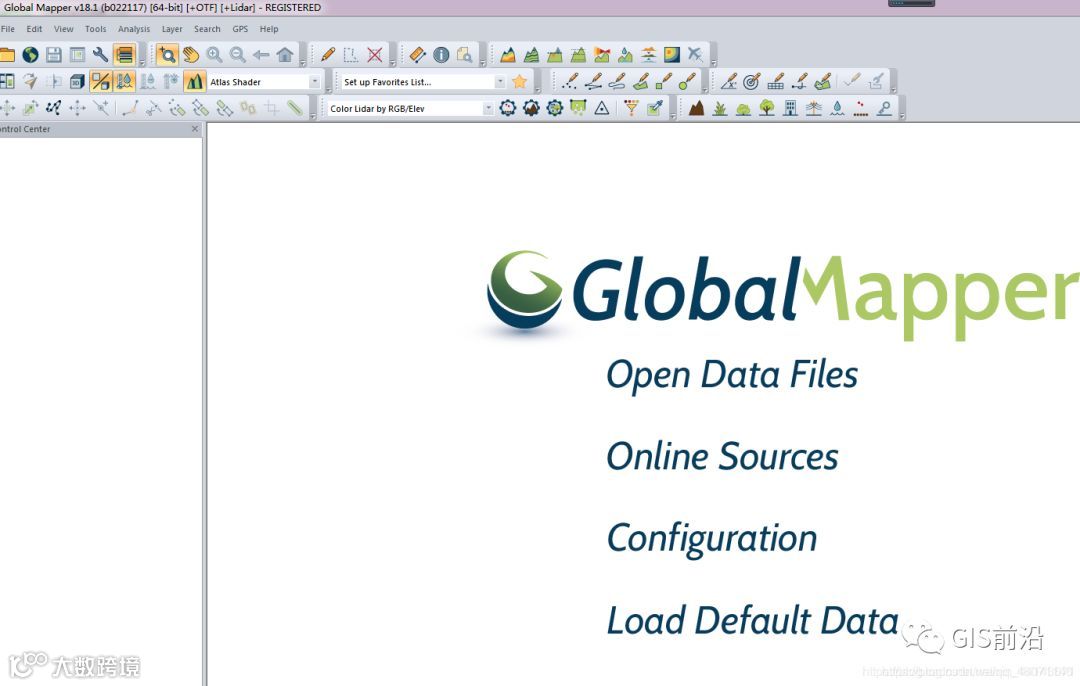Click the classify ground brown mountain icon
Screen dimensions: 1080x686
coord(696,108)
